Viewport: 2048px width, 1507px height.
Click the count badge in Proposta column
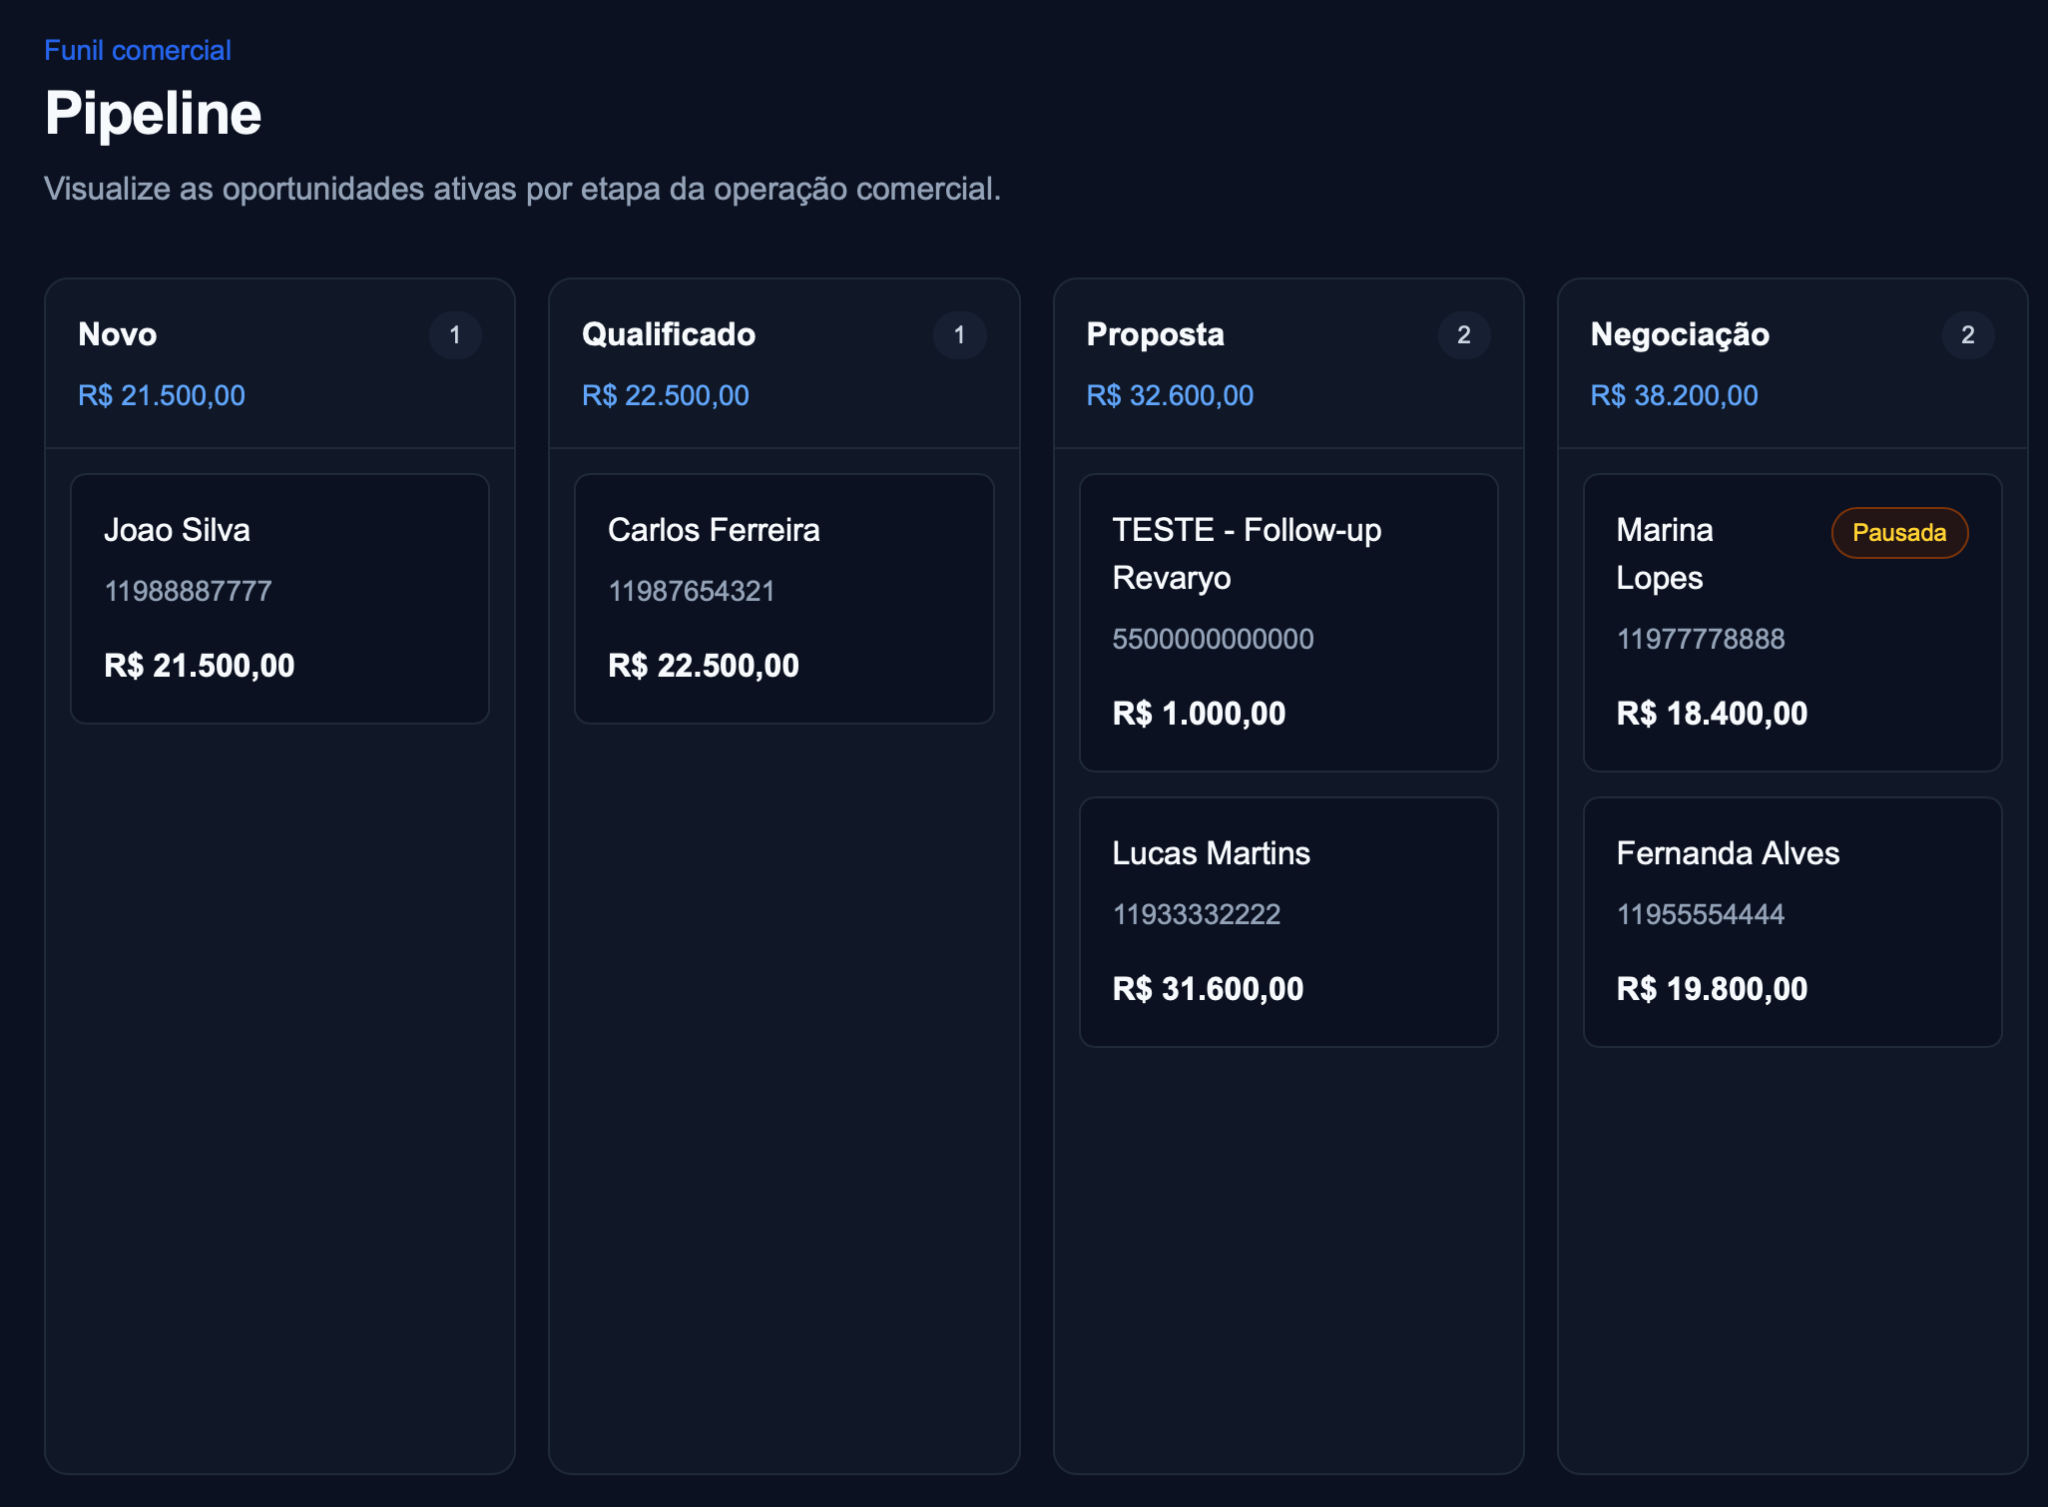click(1464, 335)
